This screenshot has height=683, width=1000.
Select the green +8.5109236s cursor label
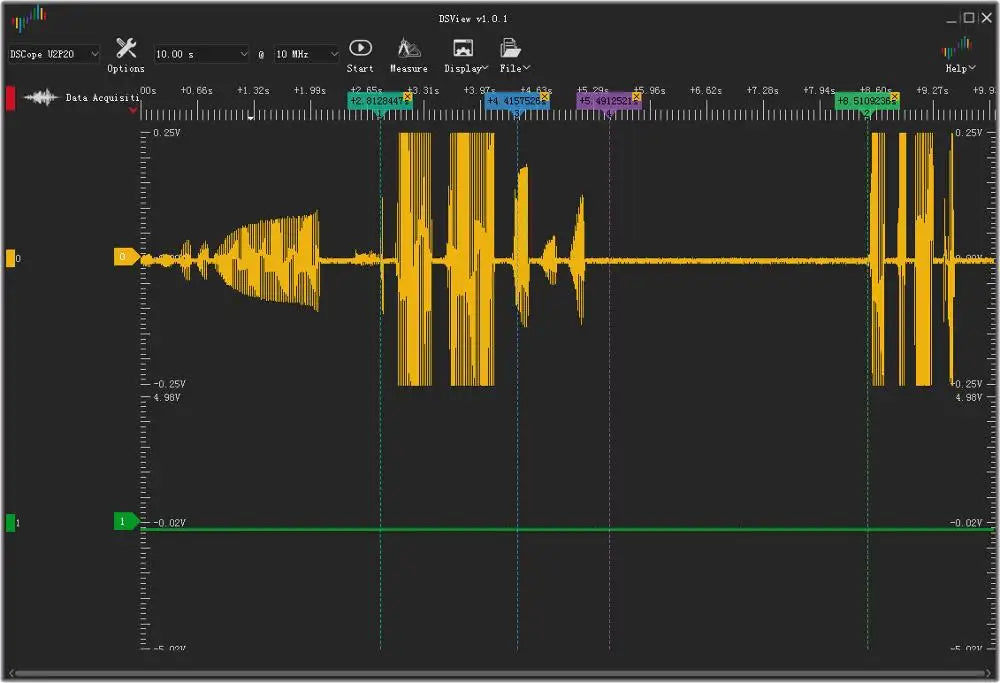pyautogui.click(x=865, y=101)
